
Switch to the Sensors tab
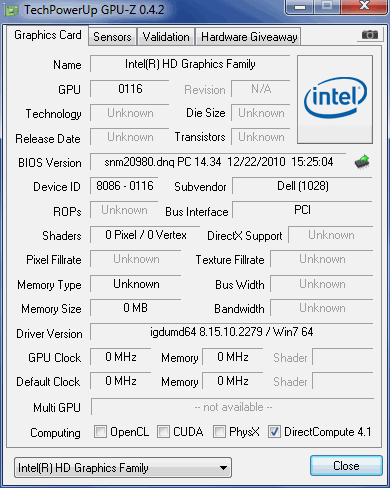point(112,37)
